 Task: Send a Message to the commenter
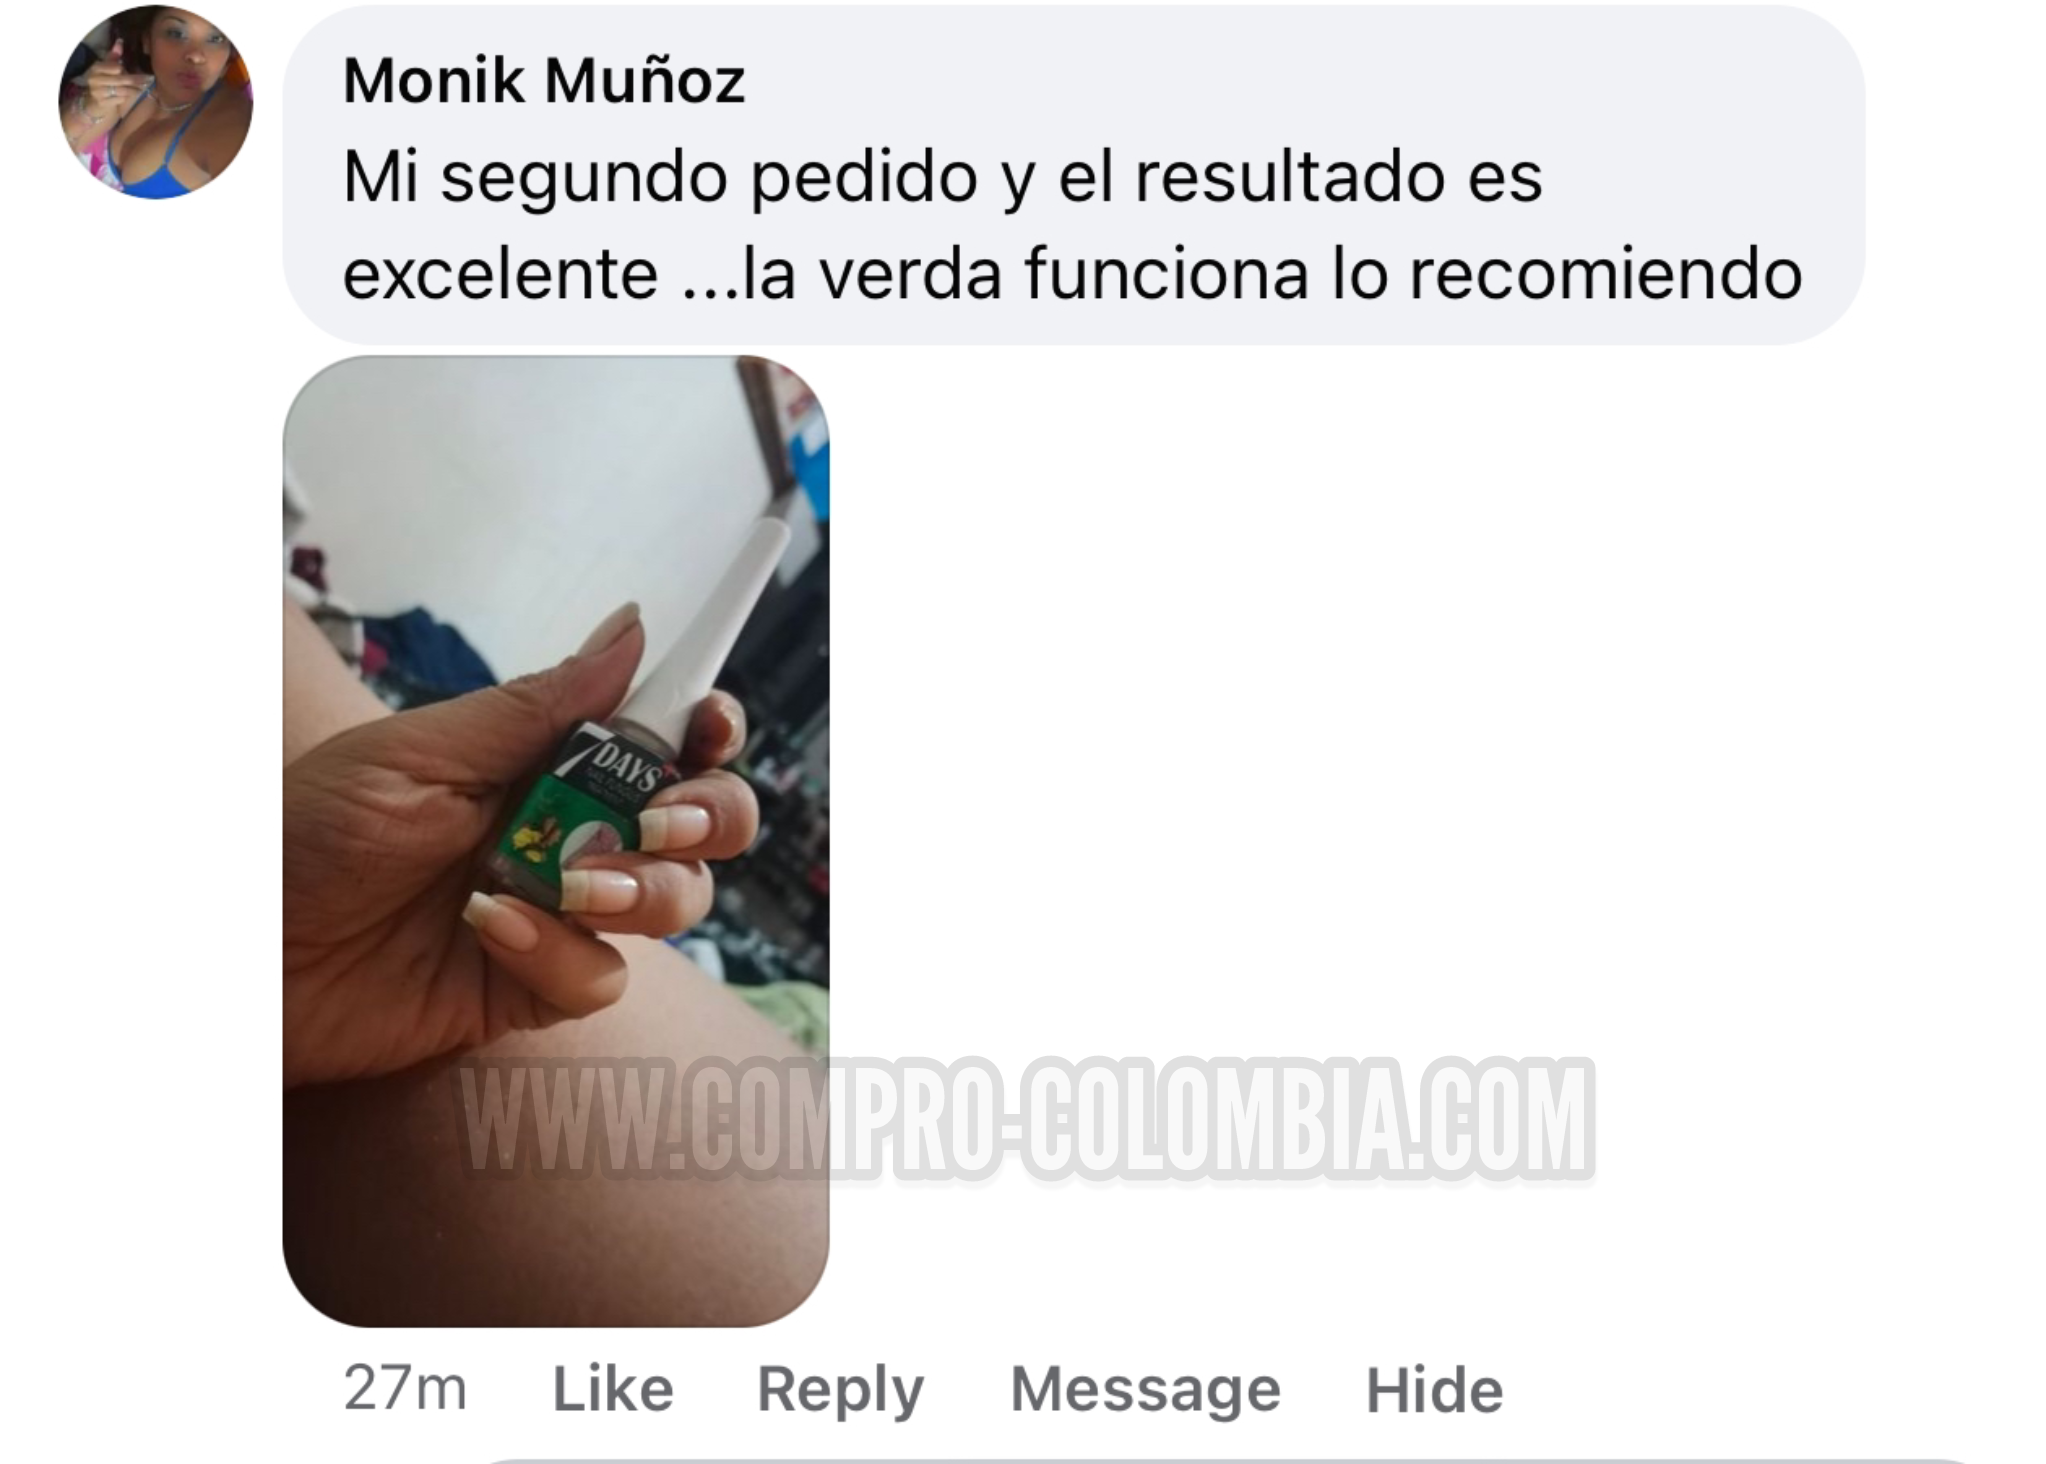coord(1145,1390)
